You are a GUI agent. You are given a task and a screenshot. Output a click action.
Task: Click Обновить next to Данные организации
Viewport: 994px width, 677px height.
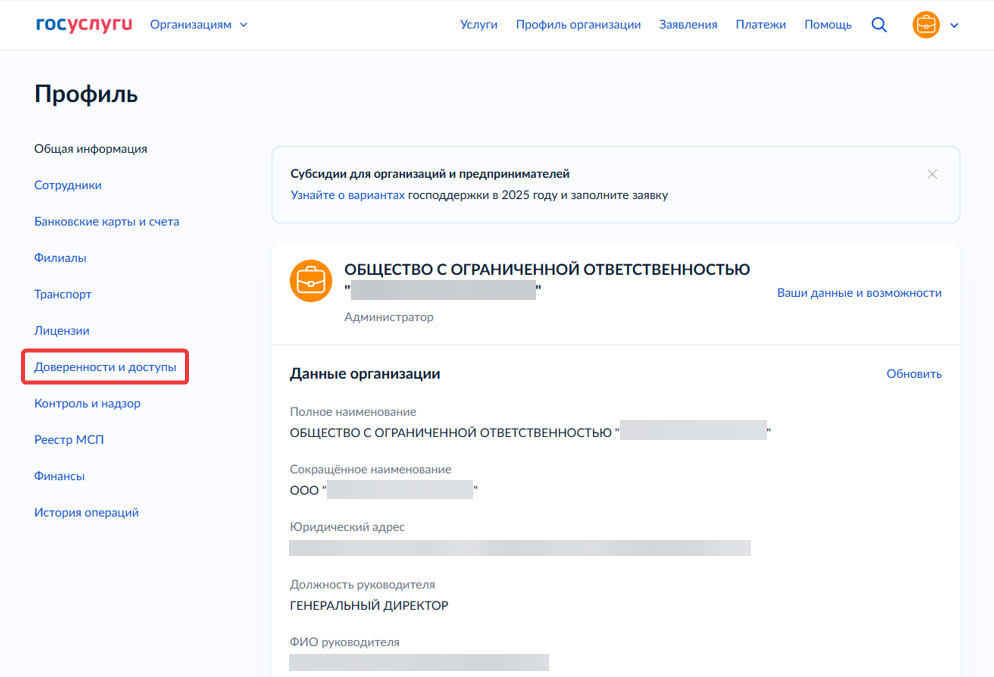913,374
